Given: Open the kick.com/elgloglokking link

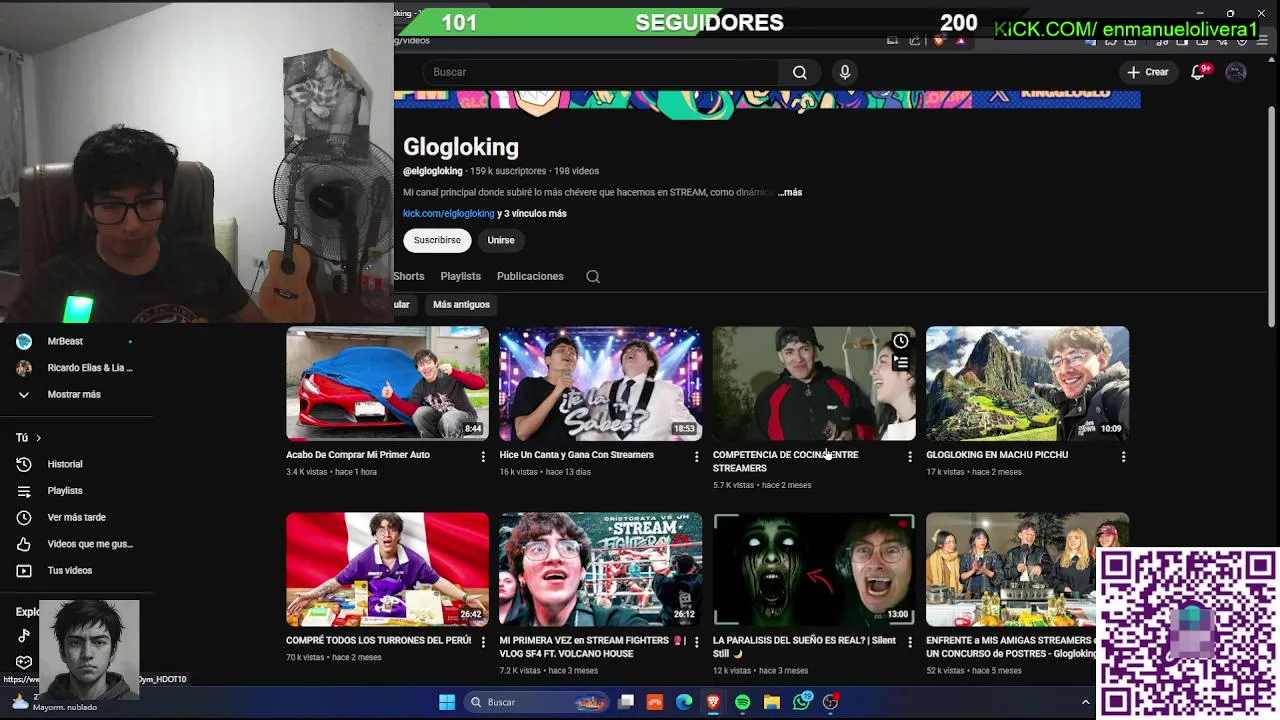Looking at the screenshot, I should pos(448,213).
